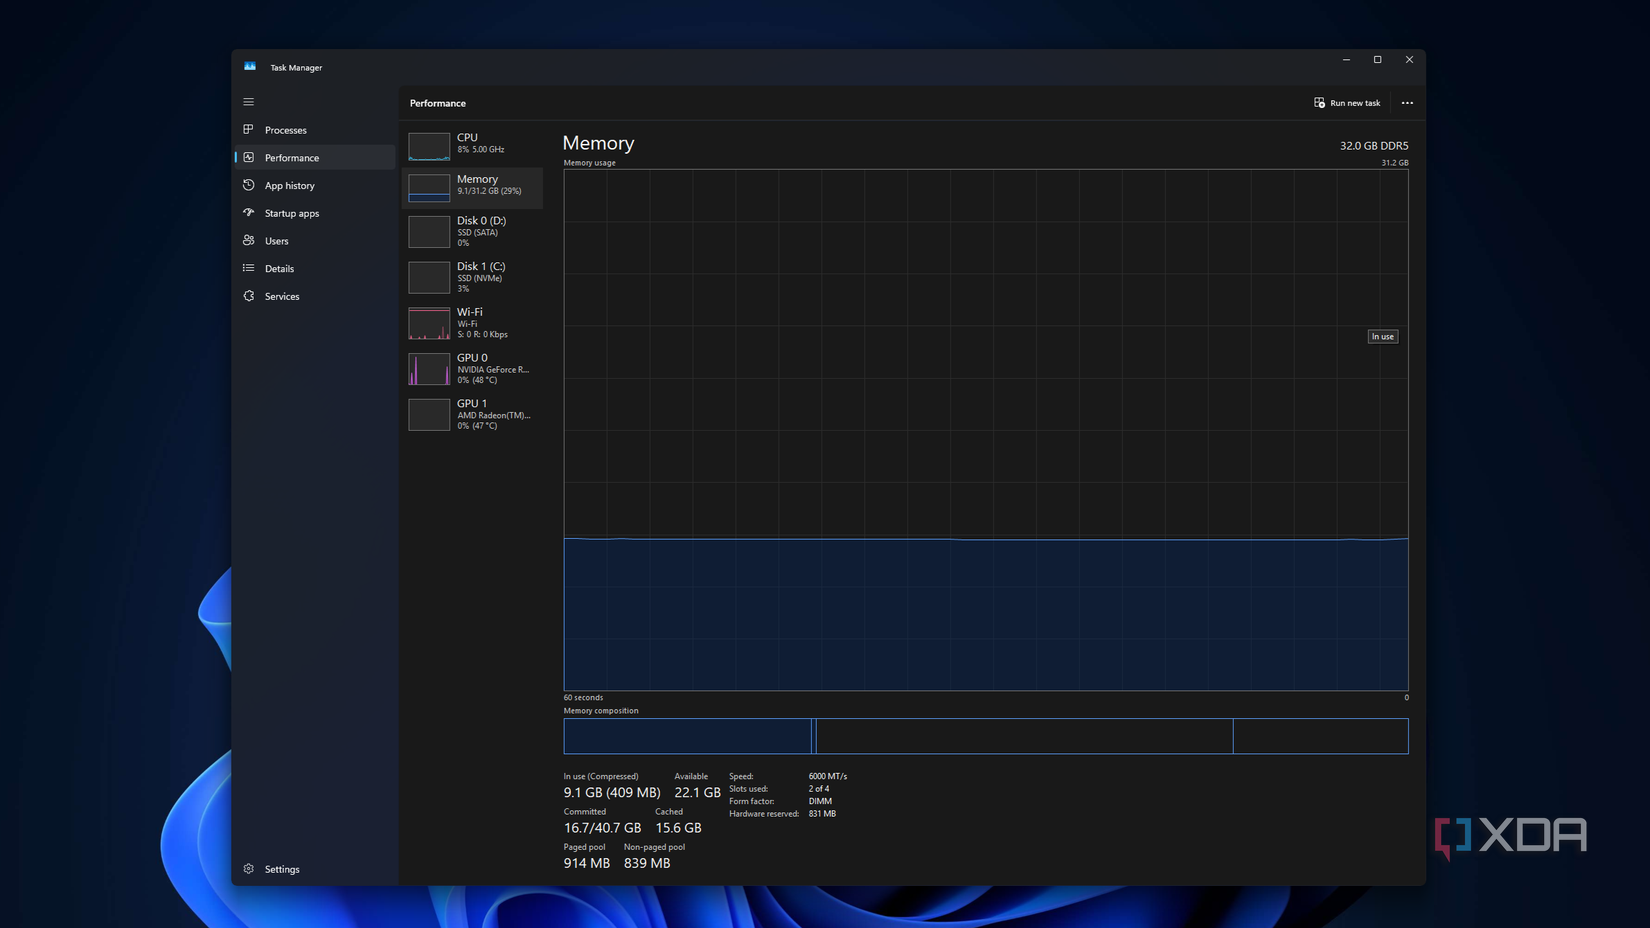1650x928 pixels.
Task: Click the Settings gear icon
Action: click(x=249, y=869)
